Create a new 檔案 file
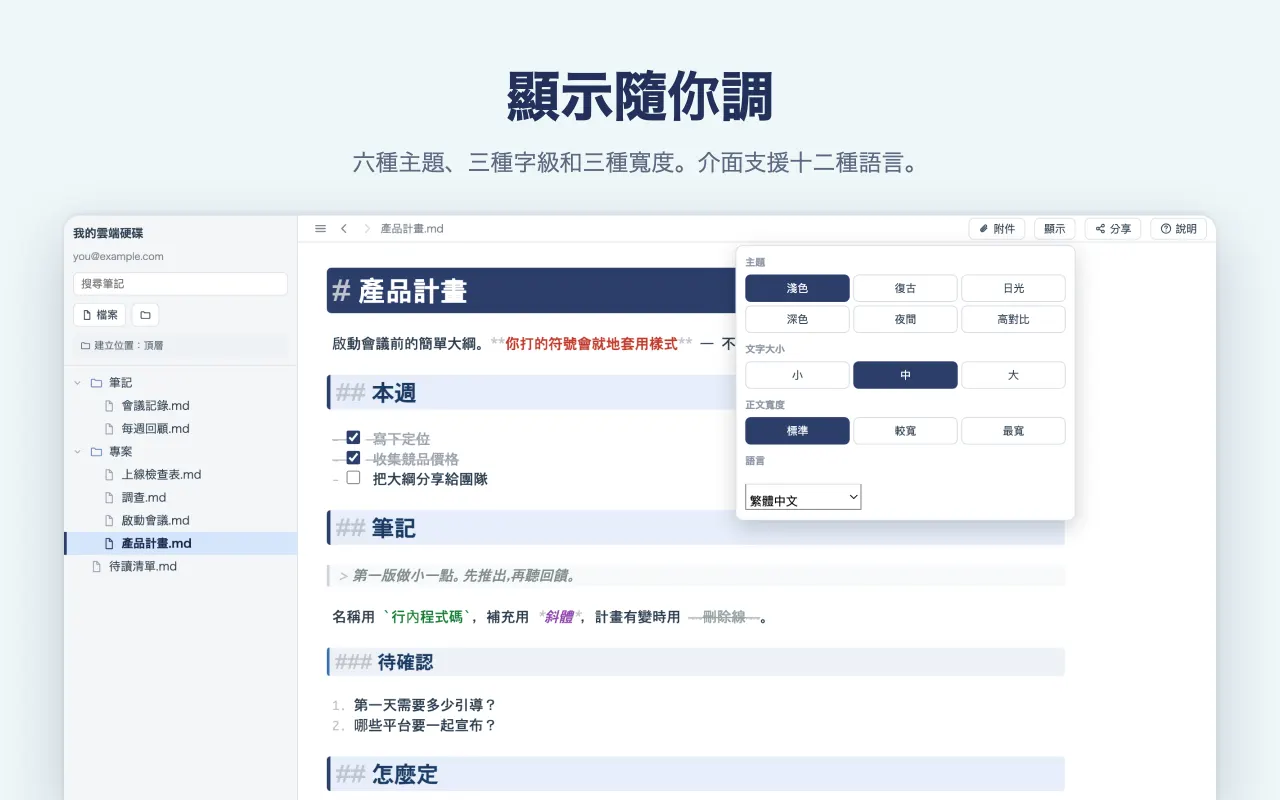The height and width of the screenshot is (800, 1280). [x=100, y=315]
